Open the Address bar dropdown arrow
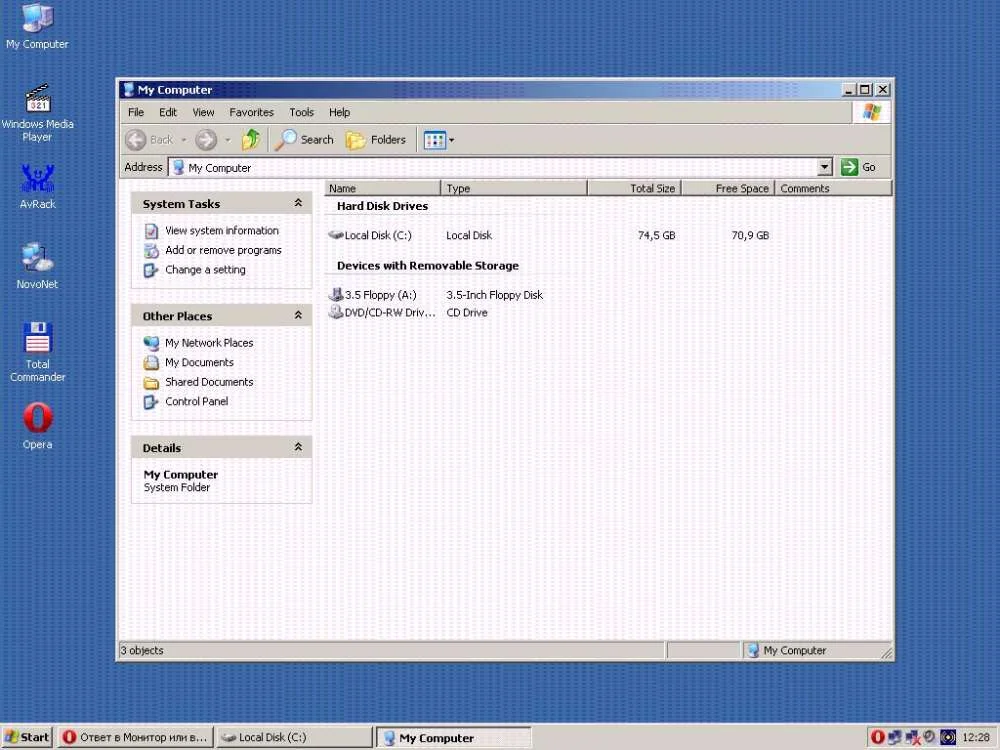This screenshot has width=1000, height=750. (825, 167)
